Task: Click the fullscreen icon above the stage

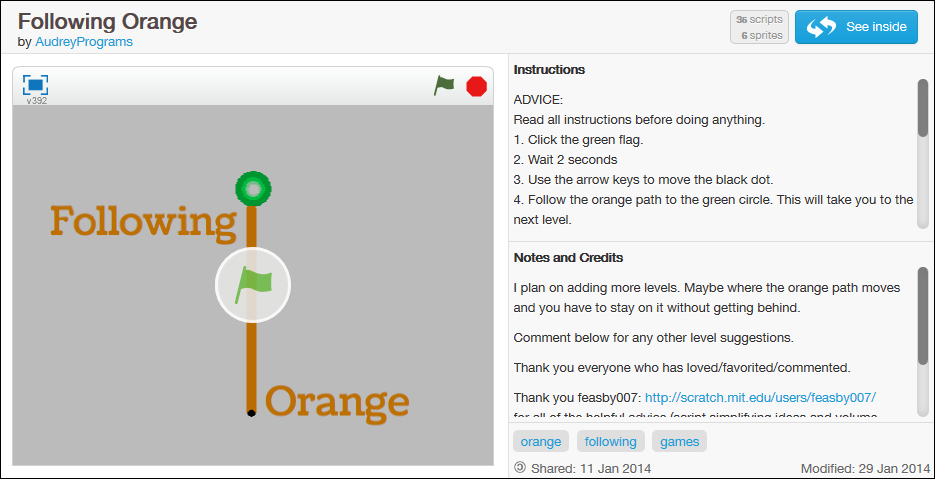Action: coord(35,85)
